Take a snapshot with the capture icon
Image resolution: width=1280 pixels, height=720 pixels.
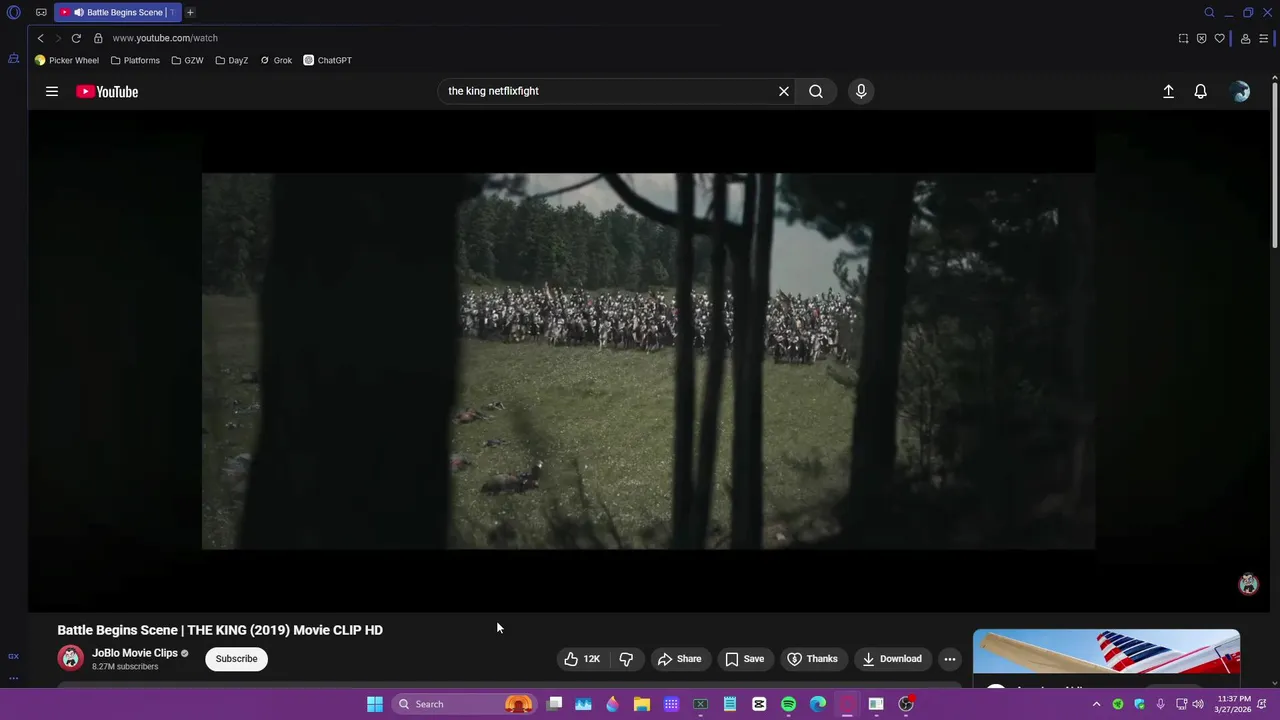pos(1183,39)
